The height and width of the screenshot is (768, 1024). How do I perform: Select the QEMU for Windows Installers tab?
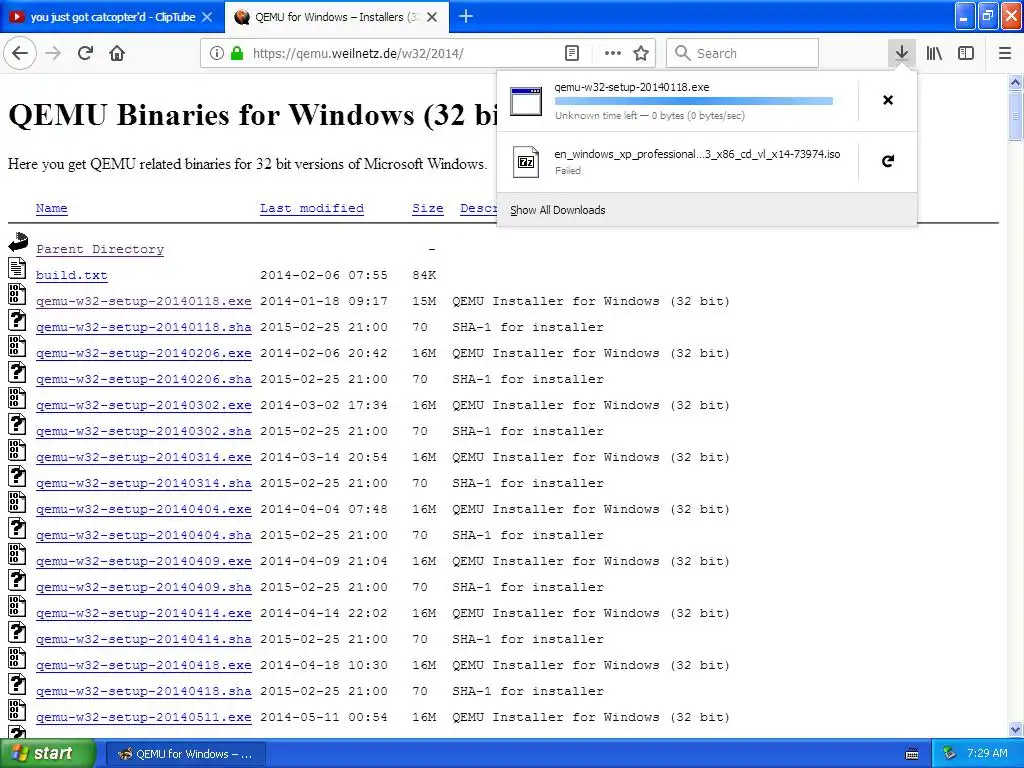tap(336, 17)
